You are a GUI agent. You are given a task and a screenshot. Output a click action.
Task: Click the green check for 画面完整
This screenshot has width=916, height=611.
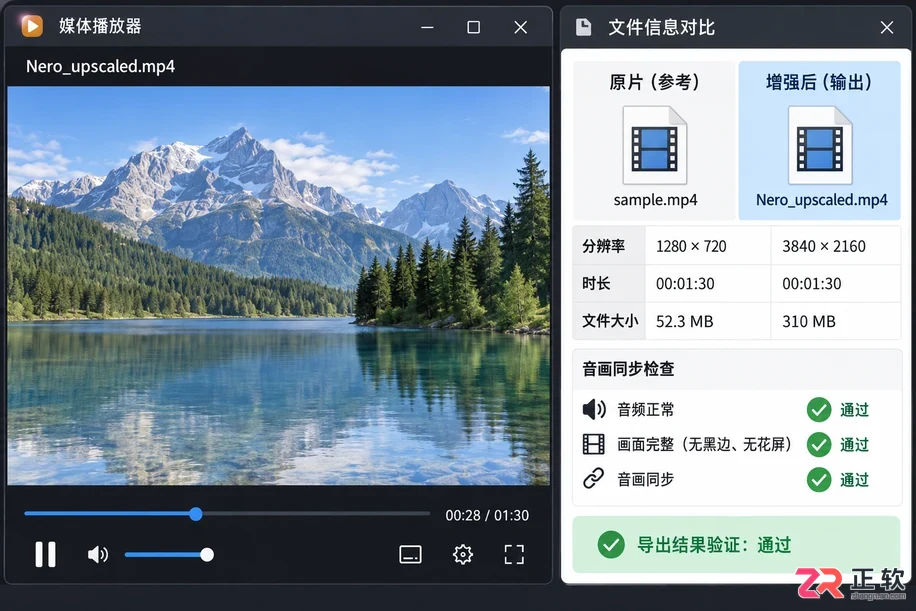819,445
